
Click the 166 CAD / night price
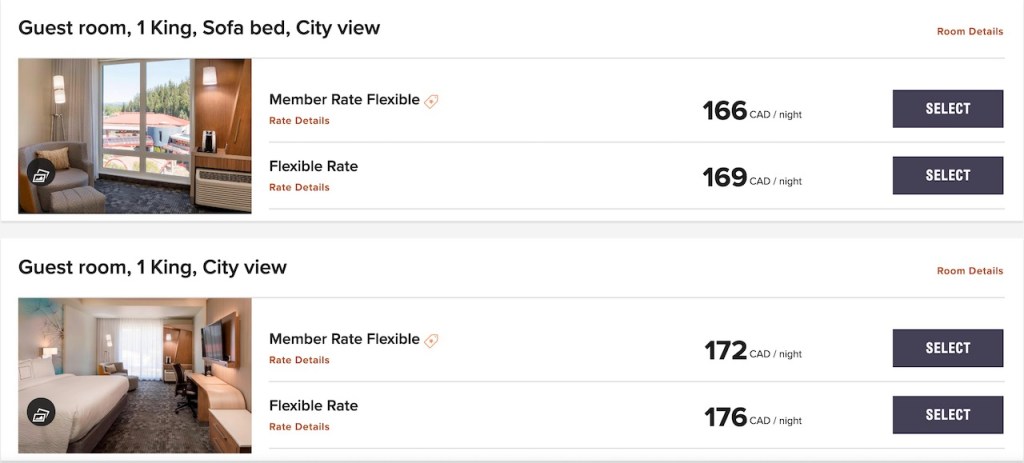[751, 111]
